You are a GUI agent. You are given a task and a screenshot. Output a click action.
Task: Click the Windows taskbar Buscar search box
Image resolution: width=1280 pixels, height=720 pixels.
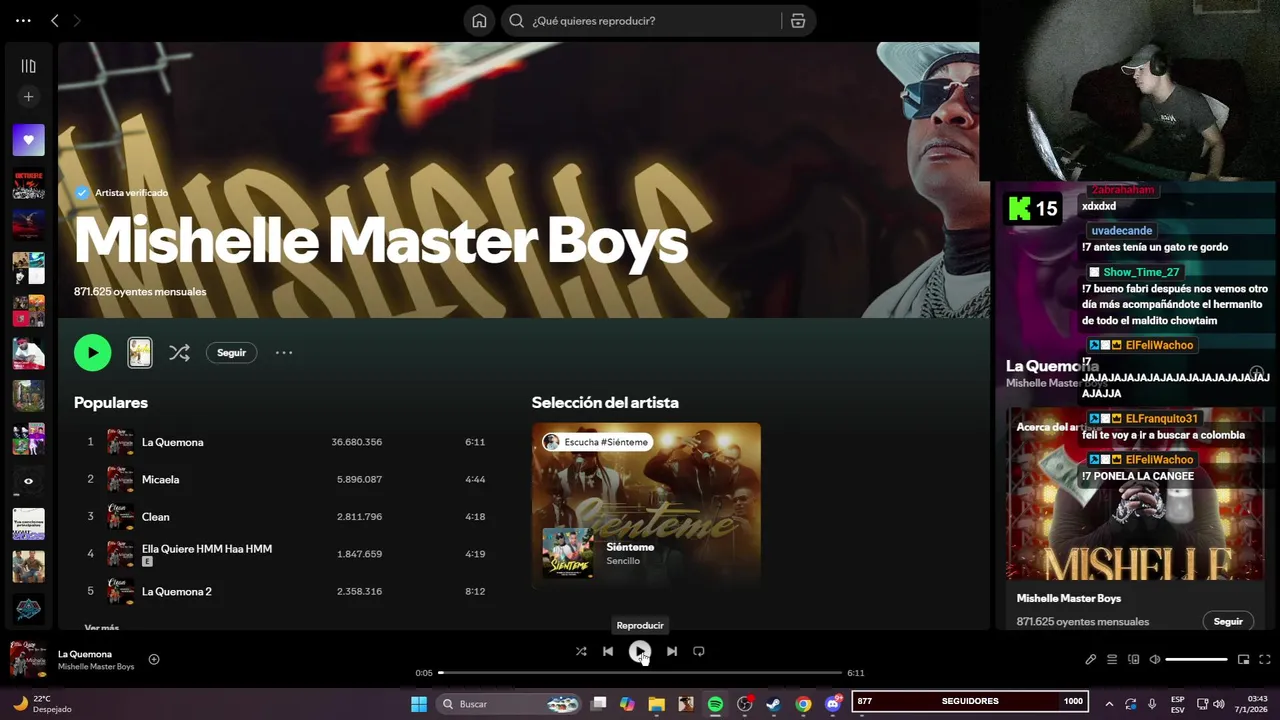point(510,704)
